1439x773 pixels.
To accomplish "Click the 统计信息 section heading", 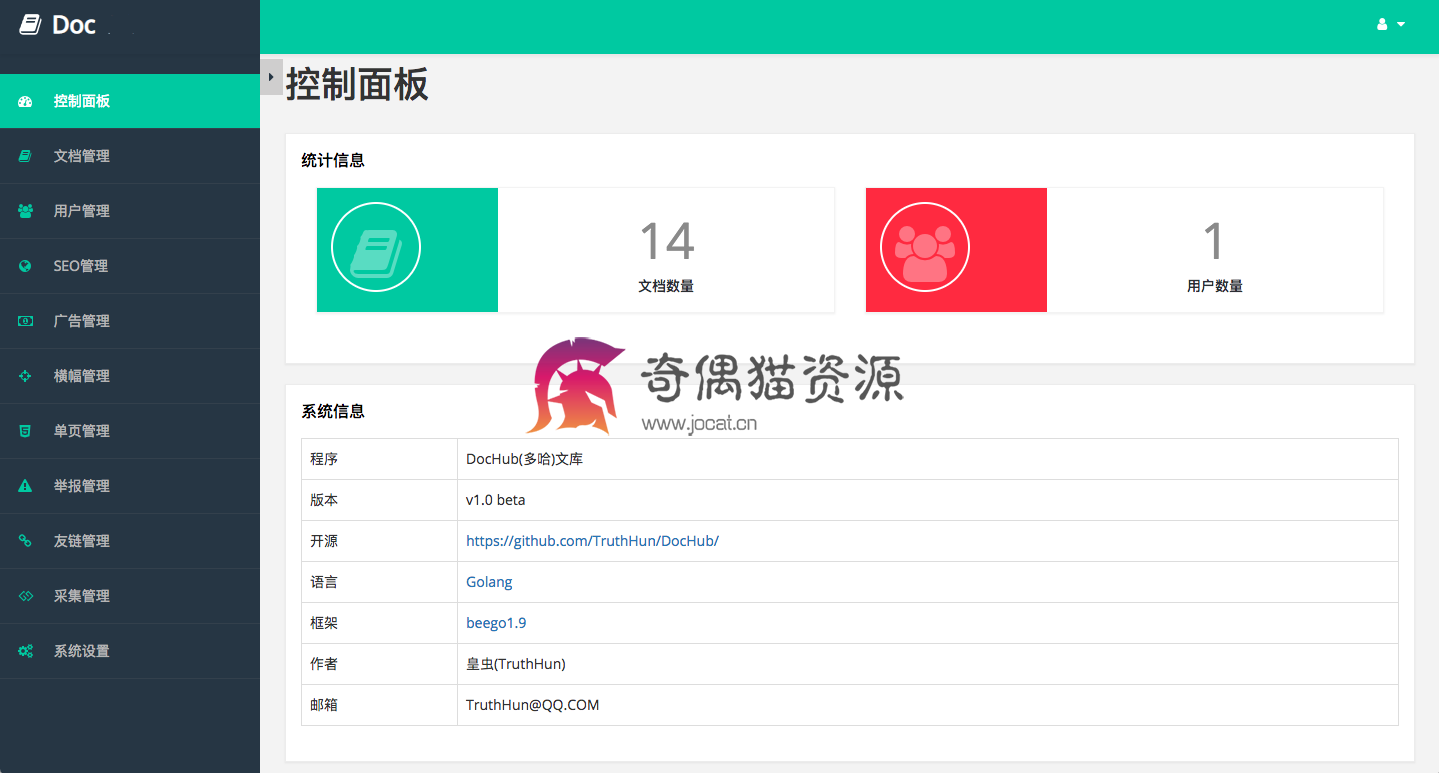I will click(333, 160).
